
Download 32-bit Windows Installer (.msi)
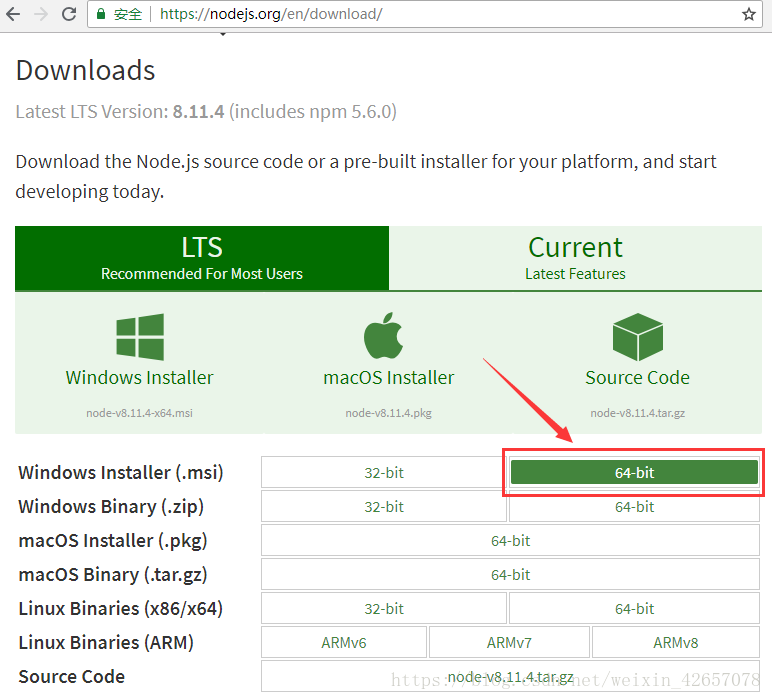coord(384,473)
